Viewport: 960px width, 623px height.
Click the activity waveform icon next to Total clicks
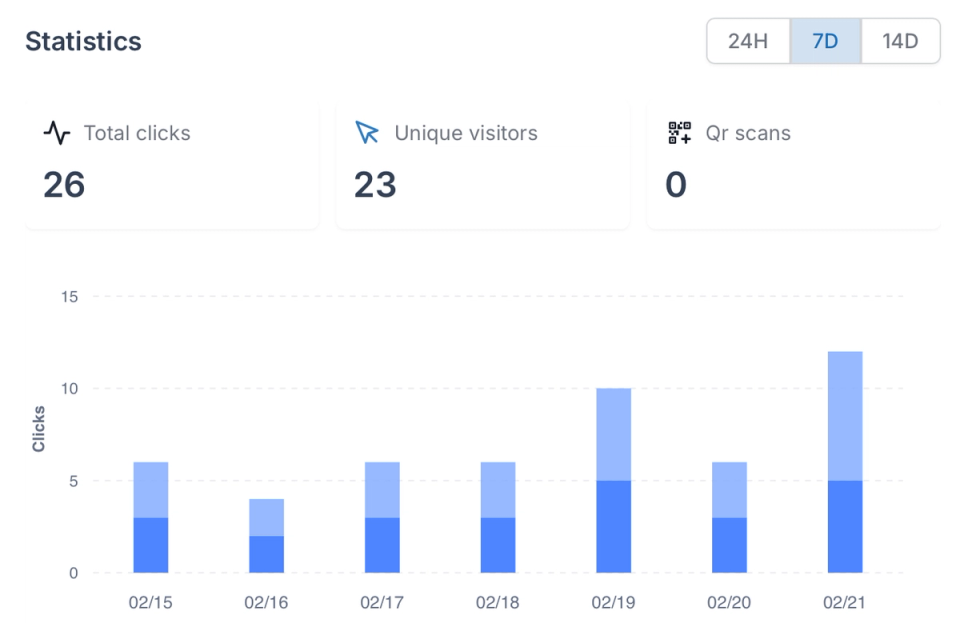[x=56, y=132]
